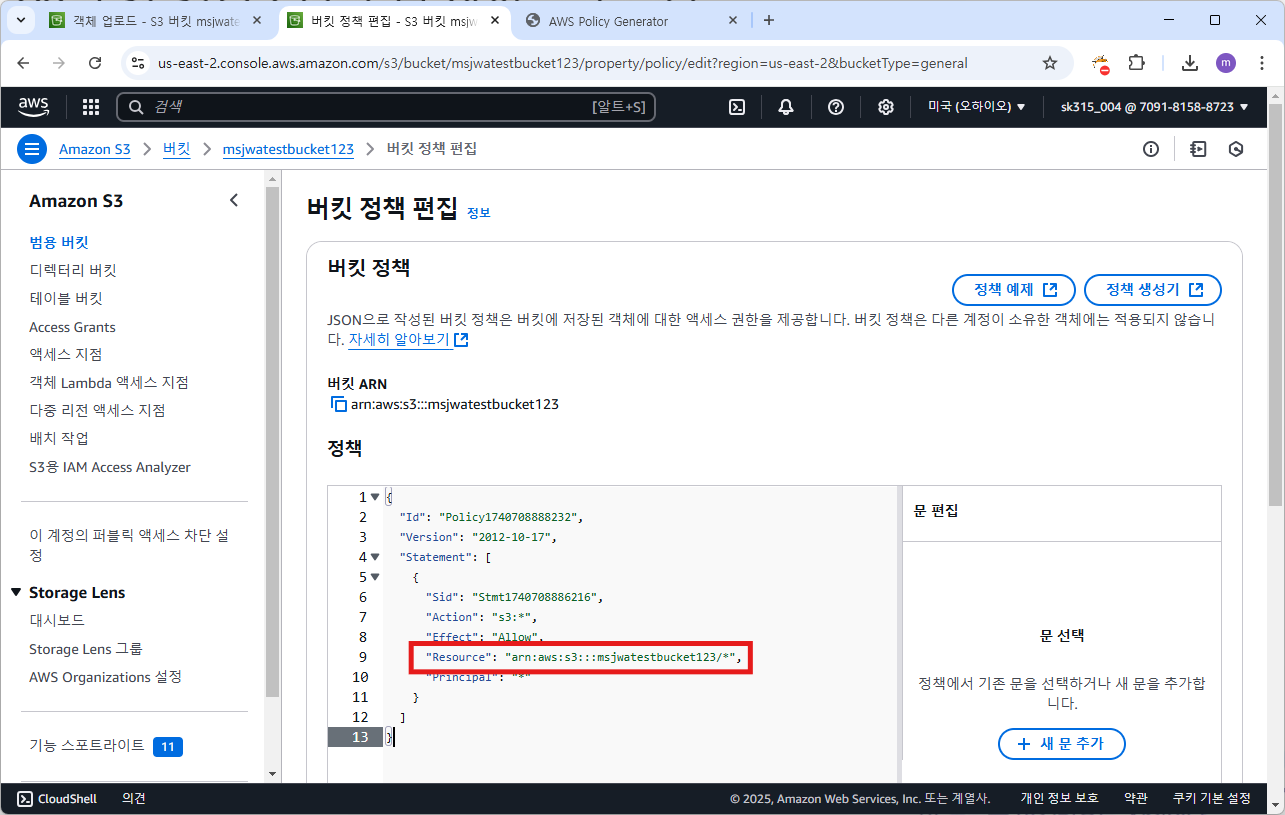Go to 버킷 breadcrumb link
This screenshot has width=1285, height=815.
click(176, 149)
